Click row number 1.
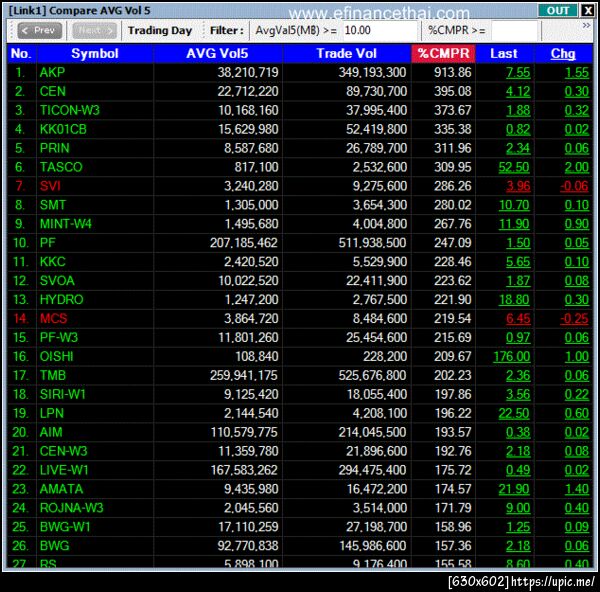This screenshot has width=600, height=592. click(20, 72)
